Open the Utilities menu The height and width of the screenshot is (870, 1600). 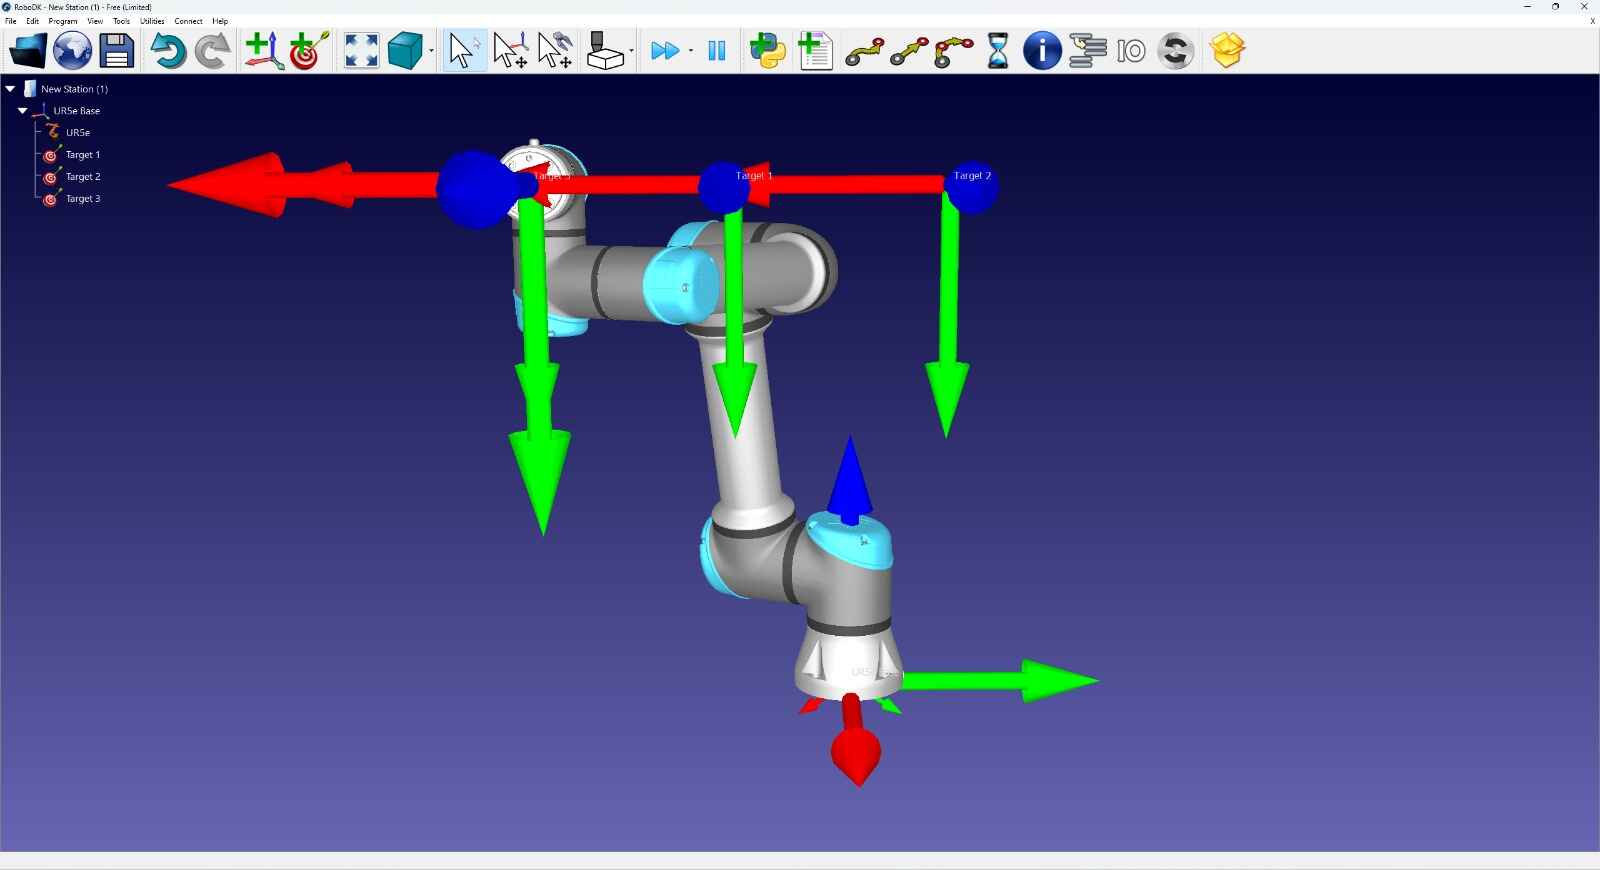click(x=153, y=21)
